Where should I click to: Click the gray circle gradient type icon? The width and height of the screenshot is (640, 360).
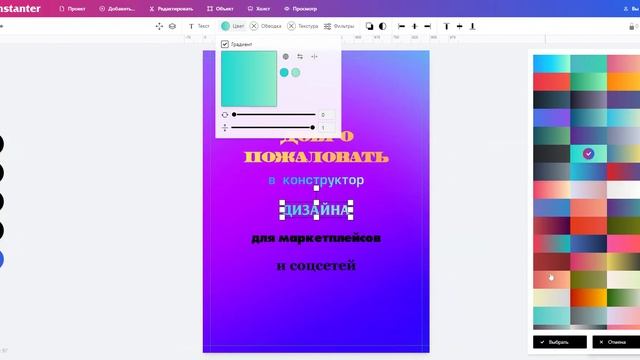tap(286, 56)
